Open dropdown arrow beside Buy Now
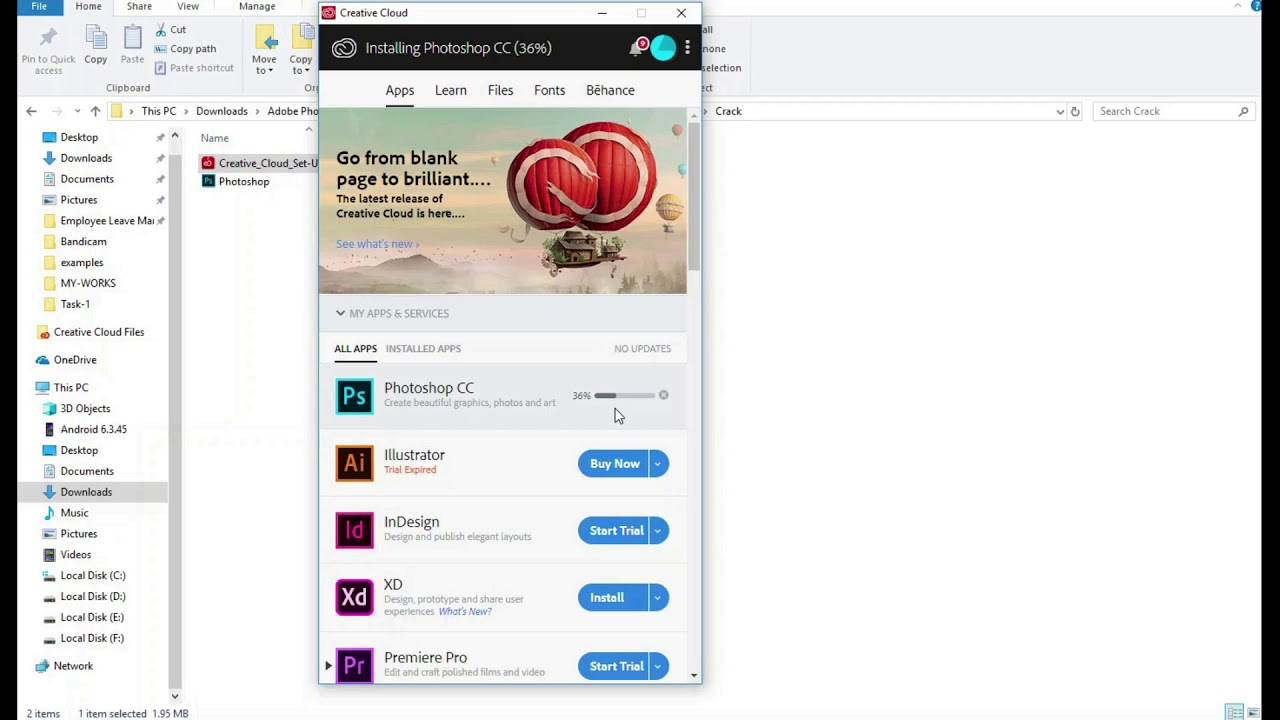The image size is (1280, 720). [658, 463]
